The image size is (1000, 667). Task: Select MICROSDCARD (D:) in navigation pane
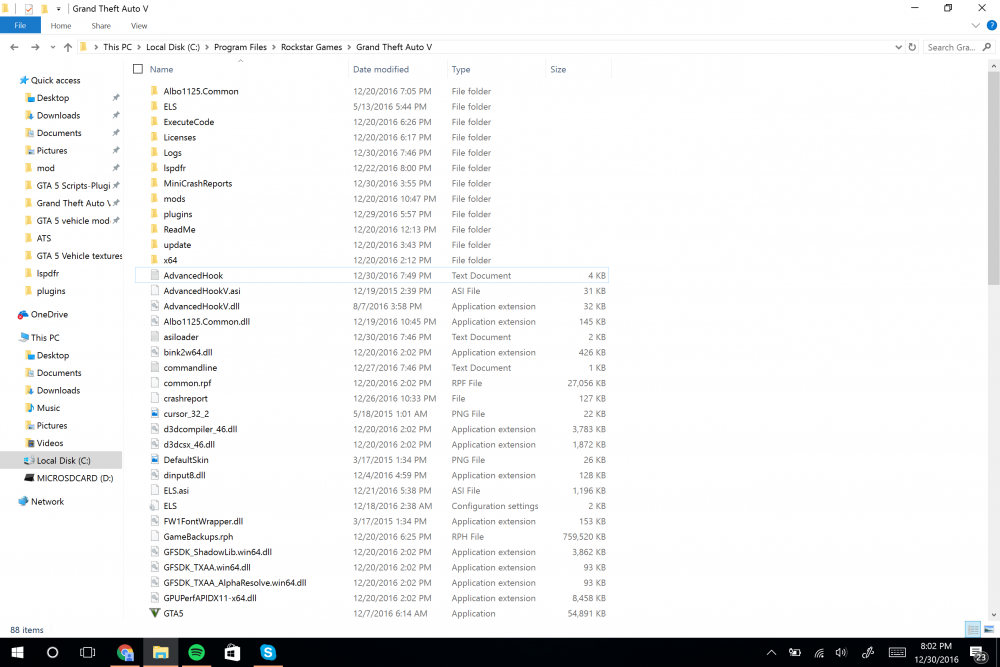pyautogui.click(x=75, y=478)
